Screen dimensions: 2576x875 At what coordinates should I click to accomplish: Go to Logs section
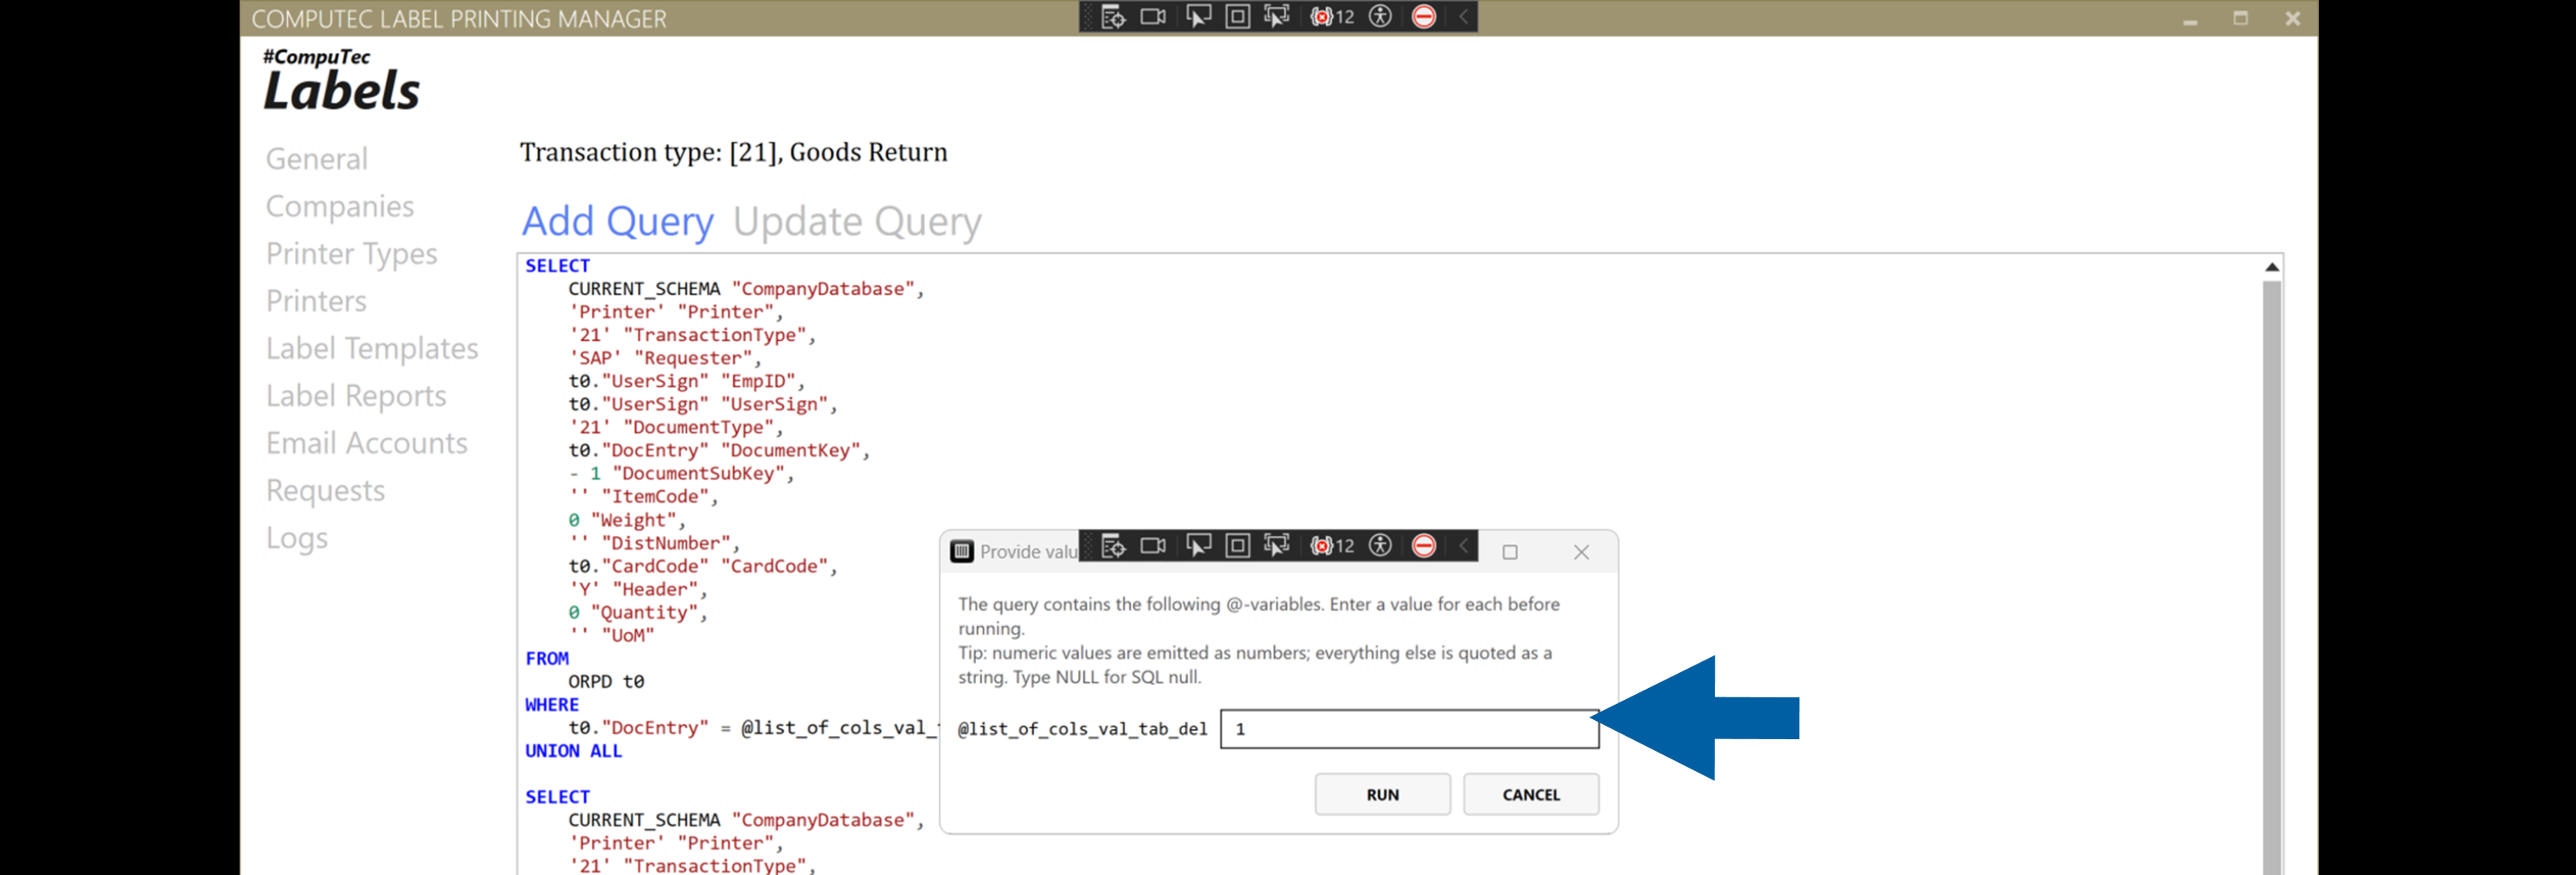coord(296,538)
